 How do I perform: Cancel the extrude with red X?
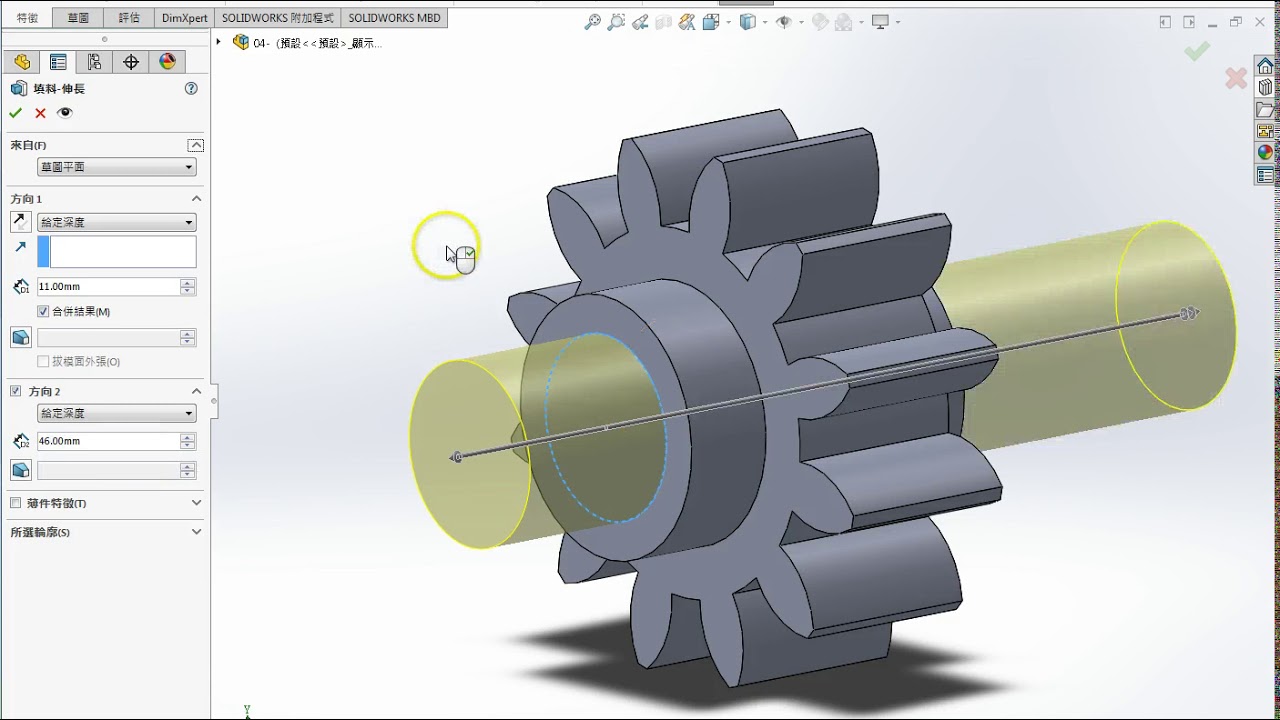(41, 113)
